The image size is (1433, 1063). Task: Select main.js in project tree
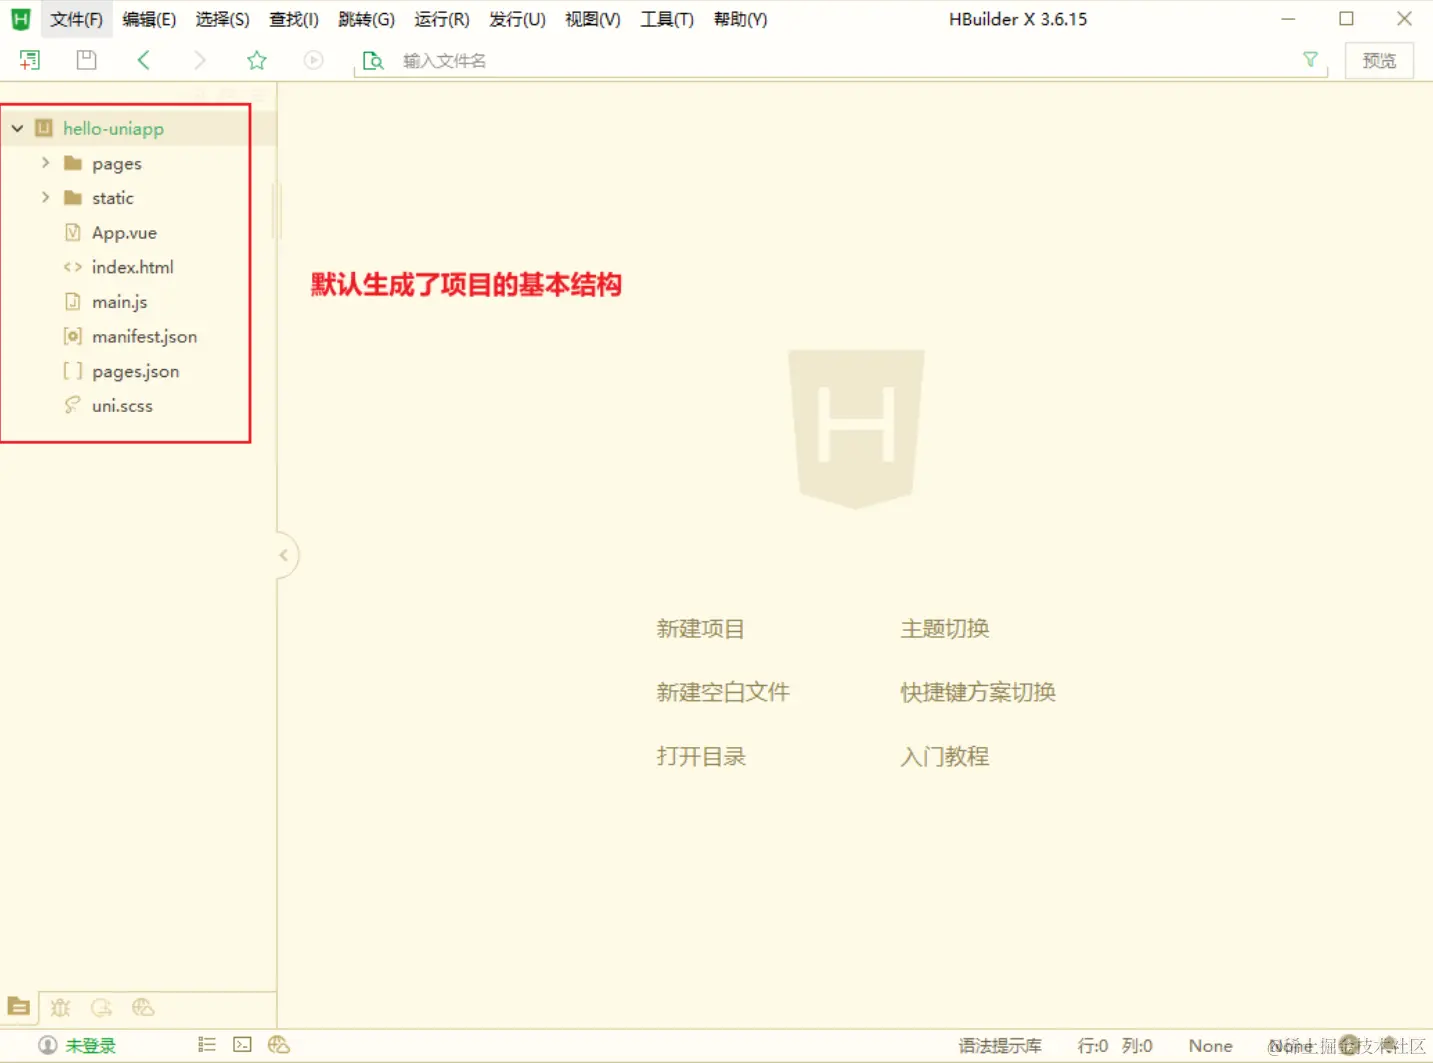120,301
